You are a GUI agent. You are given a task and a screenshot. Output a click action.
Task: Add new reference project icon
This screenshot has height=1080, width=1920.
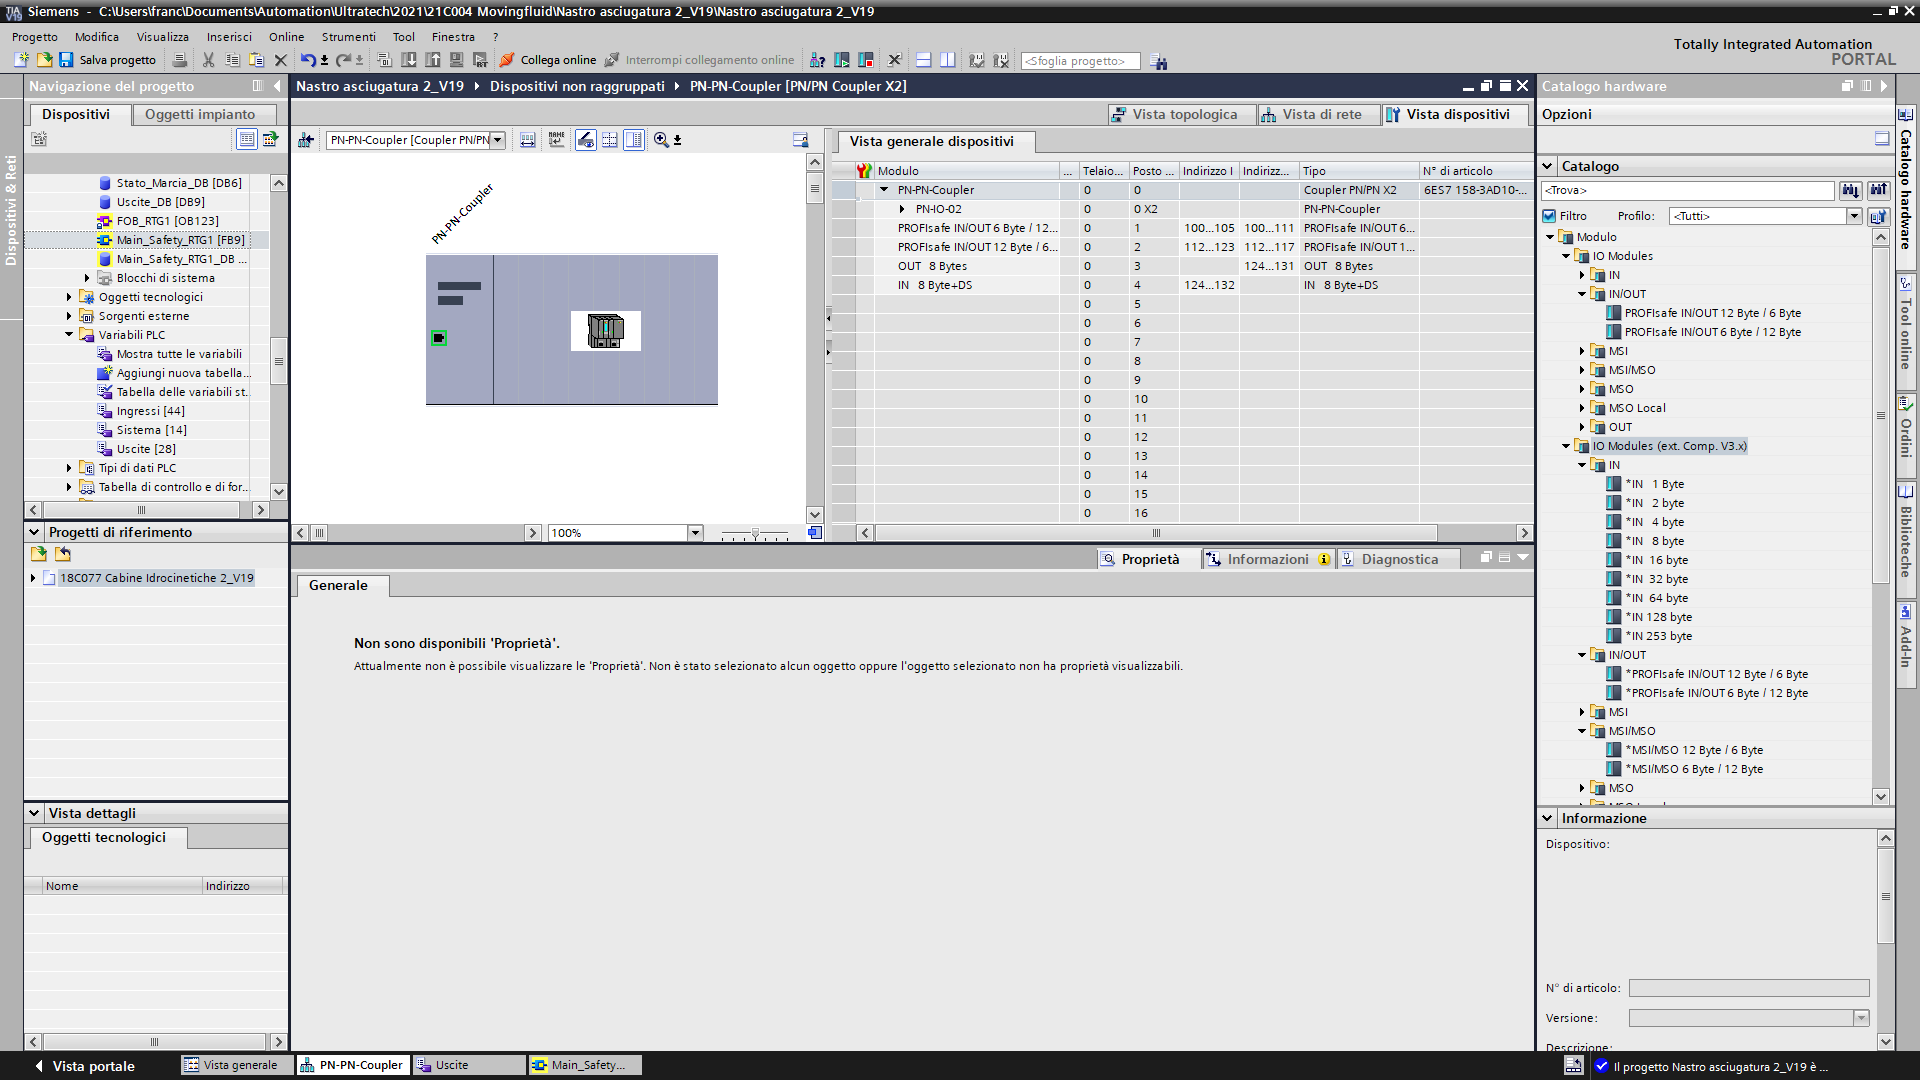(x=38, y=554)
